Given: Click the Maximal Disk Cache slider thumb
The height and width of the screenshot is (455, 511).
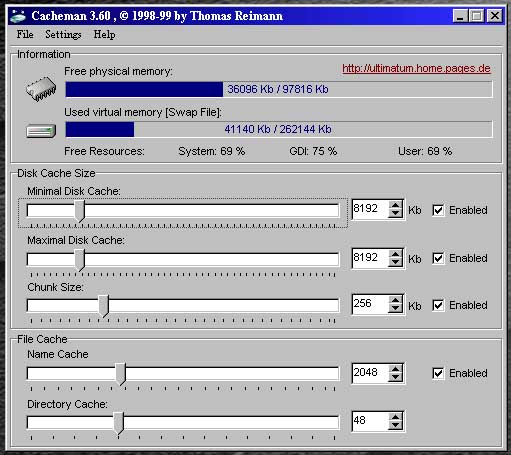Looking at the screenshot, I should pos(80,260).
